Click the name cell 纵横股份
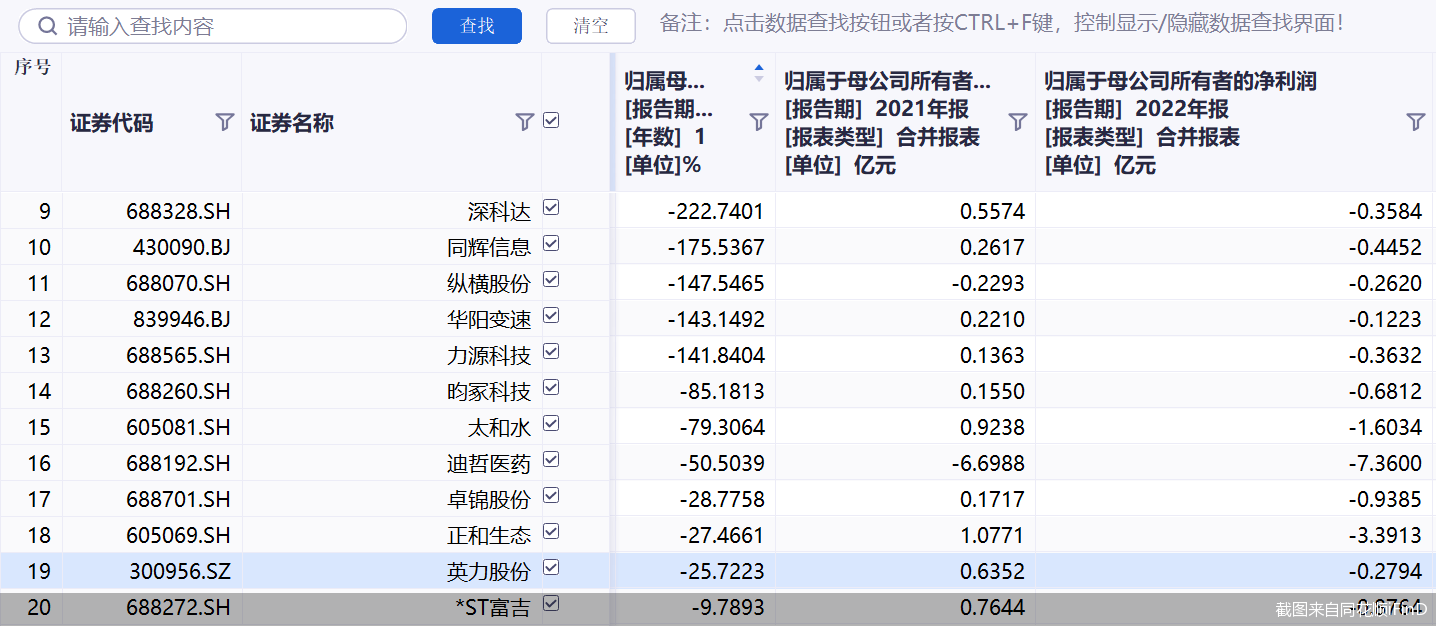The width and height of the screenshot is (1436, 626). pyautogui.click(x=489, y=283)
